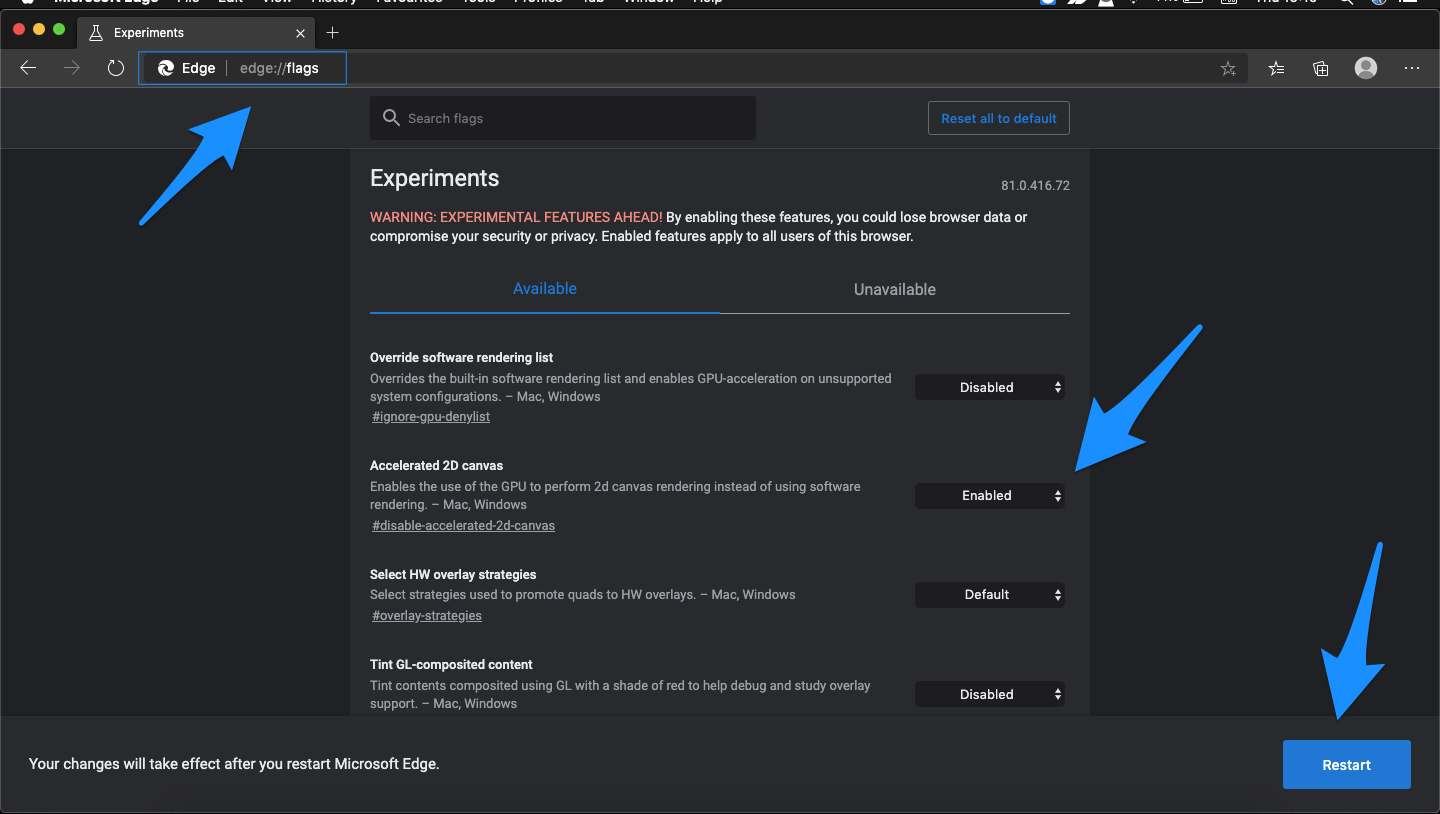Add page to favorites with star icon
Image resolution: width=1440 pixels, height=814 pixels.
tap(1228, 69)
